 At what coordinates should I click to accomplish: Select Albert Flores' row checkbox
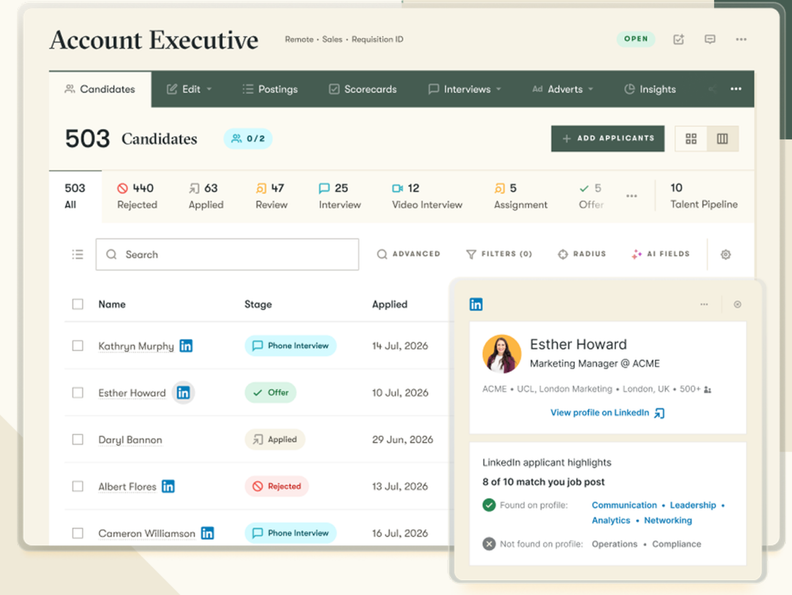(77, 486)
